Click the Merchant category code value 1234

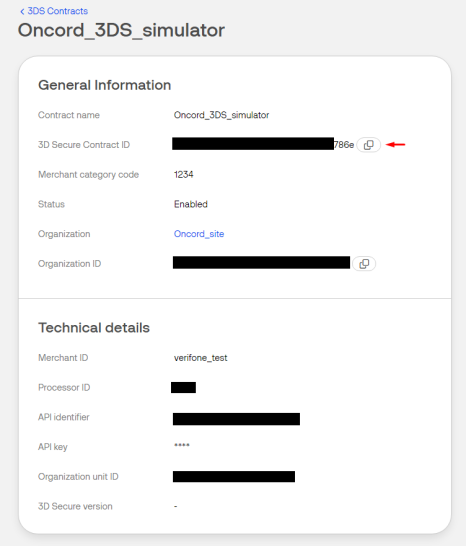(184, 174)
